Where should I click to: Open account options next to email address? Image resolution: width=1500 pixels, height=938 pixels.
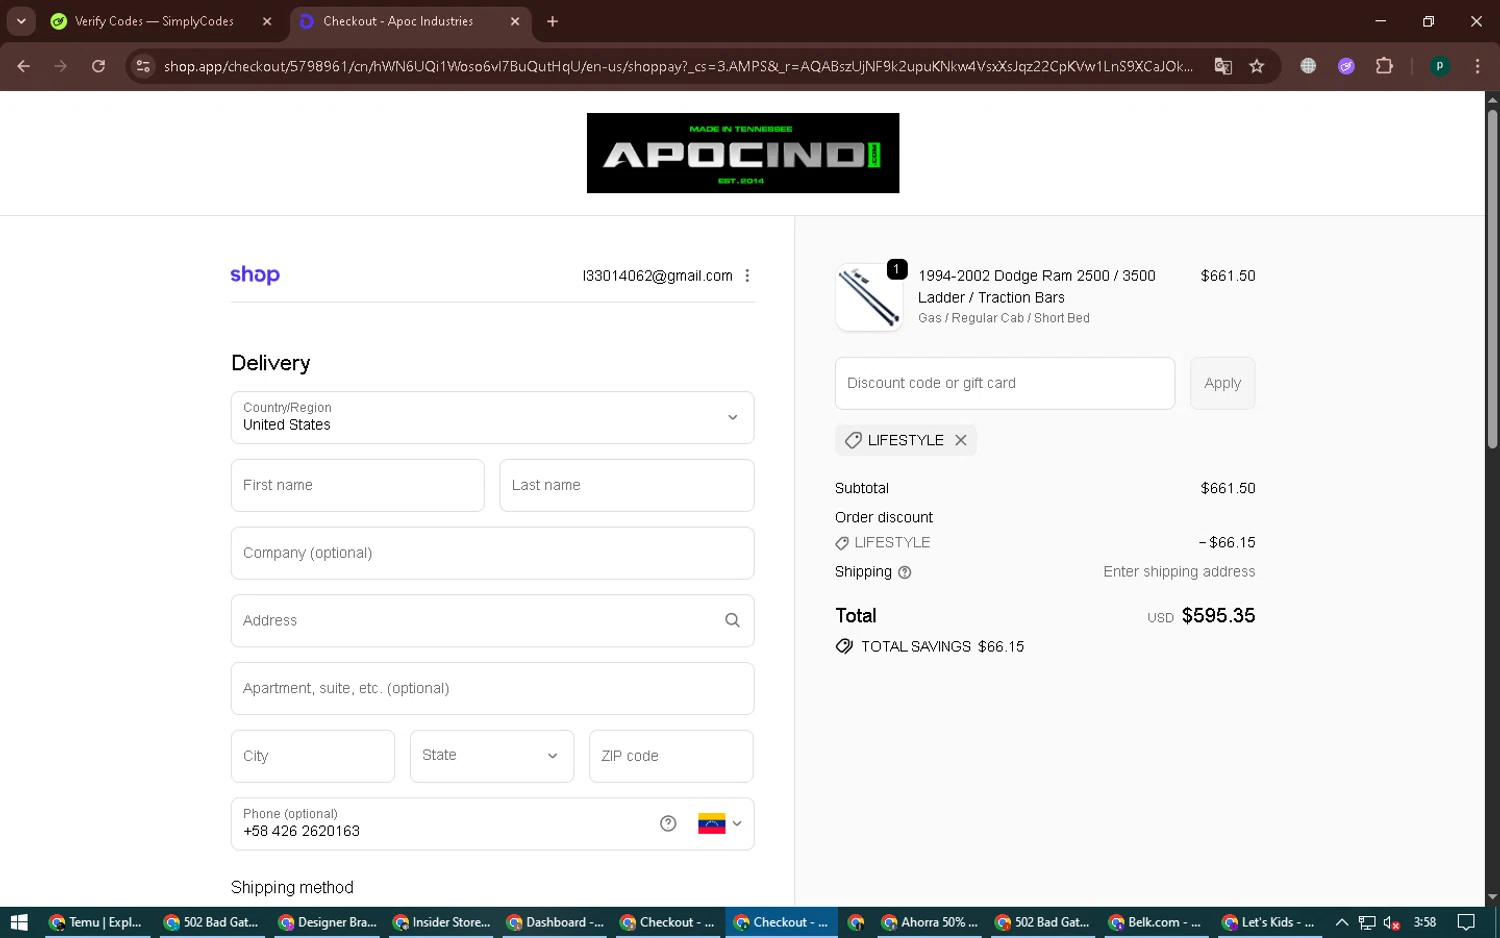point(747,276)
